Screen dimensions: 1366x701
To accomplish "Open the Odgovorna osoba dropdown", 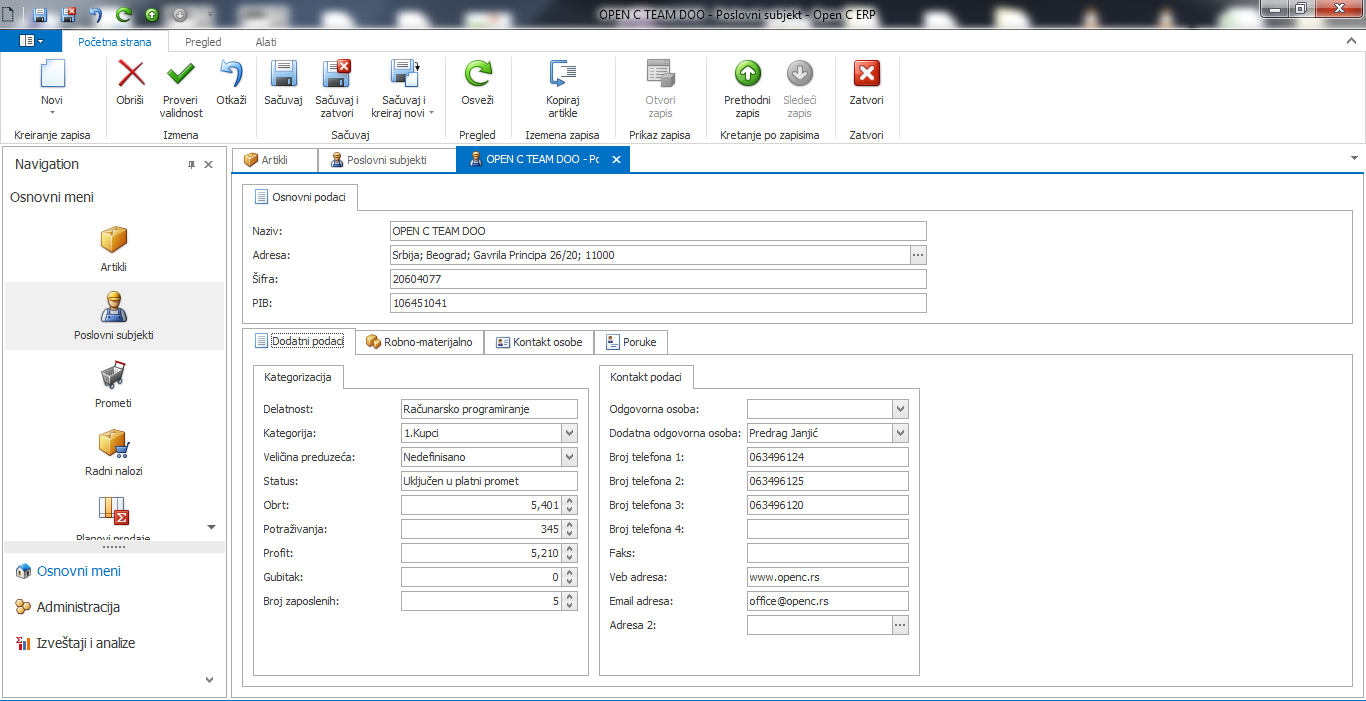I will coord(900,409).
